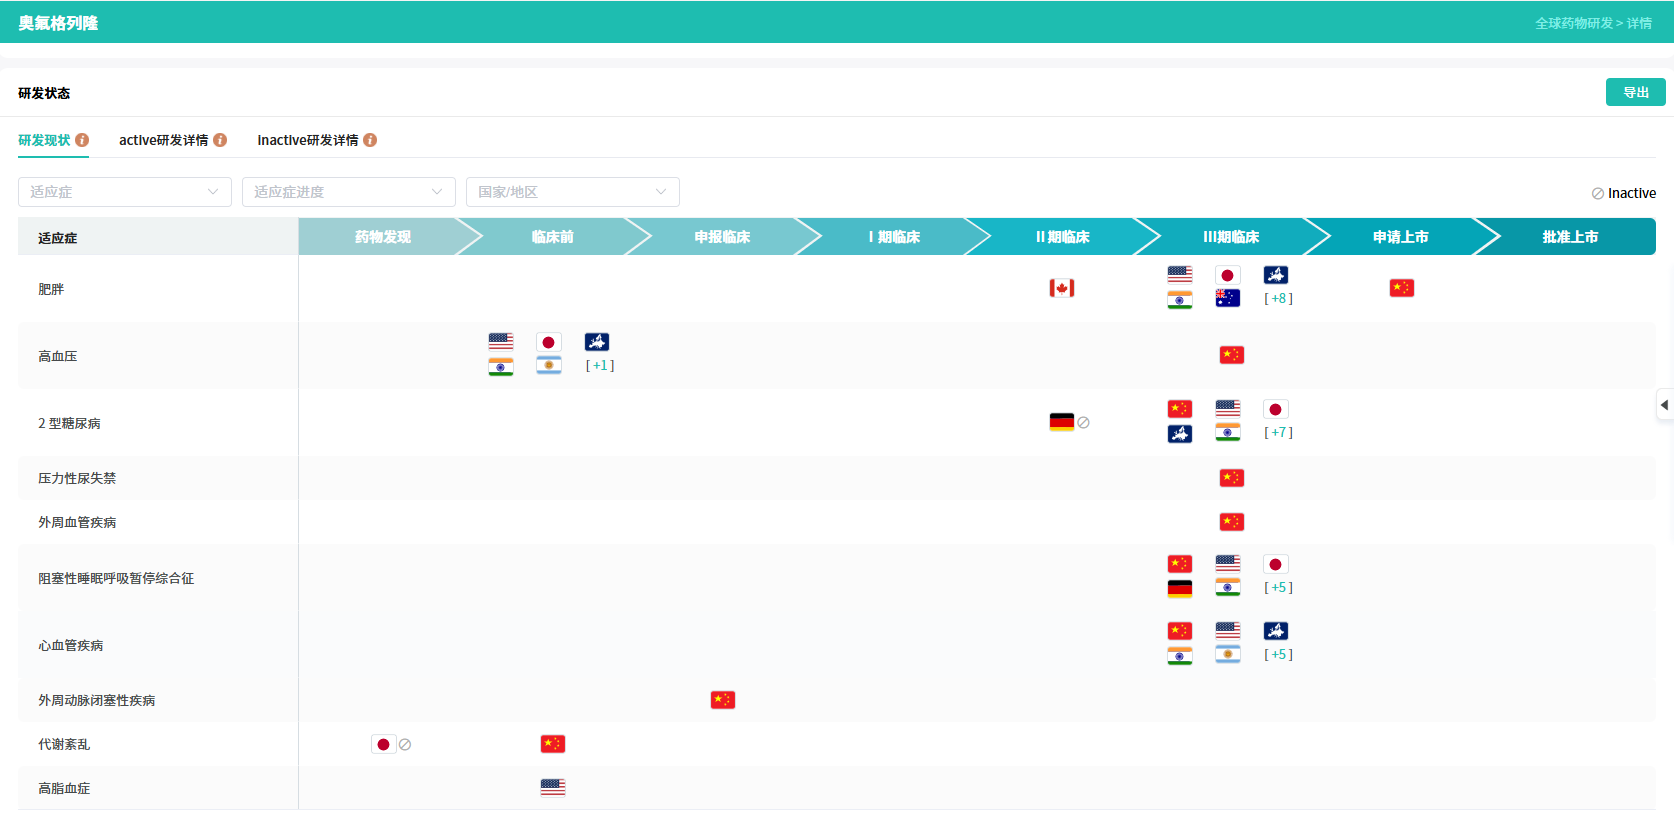Expand [+1] more countries for 高血压
Viewport: 1674px width, 820px height.
click(600, 365)
